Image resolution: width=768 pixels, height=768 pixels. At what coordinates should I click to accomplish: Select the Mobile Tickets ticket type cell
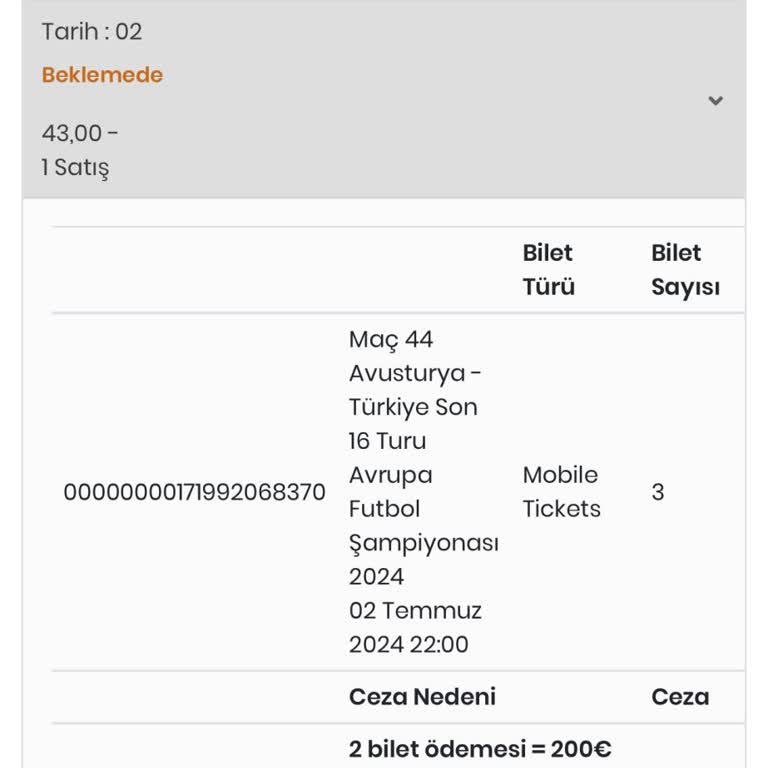coord(561,492)
